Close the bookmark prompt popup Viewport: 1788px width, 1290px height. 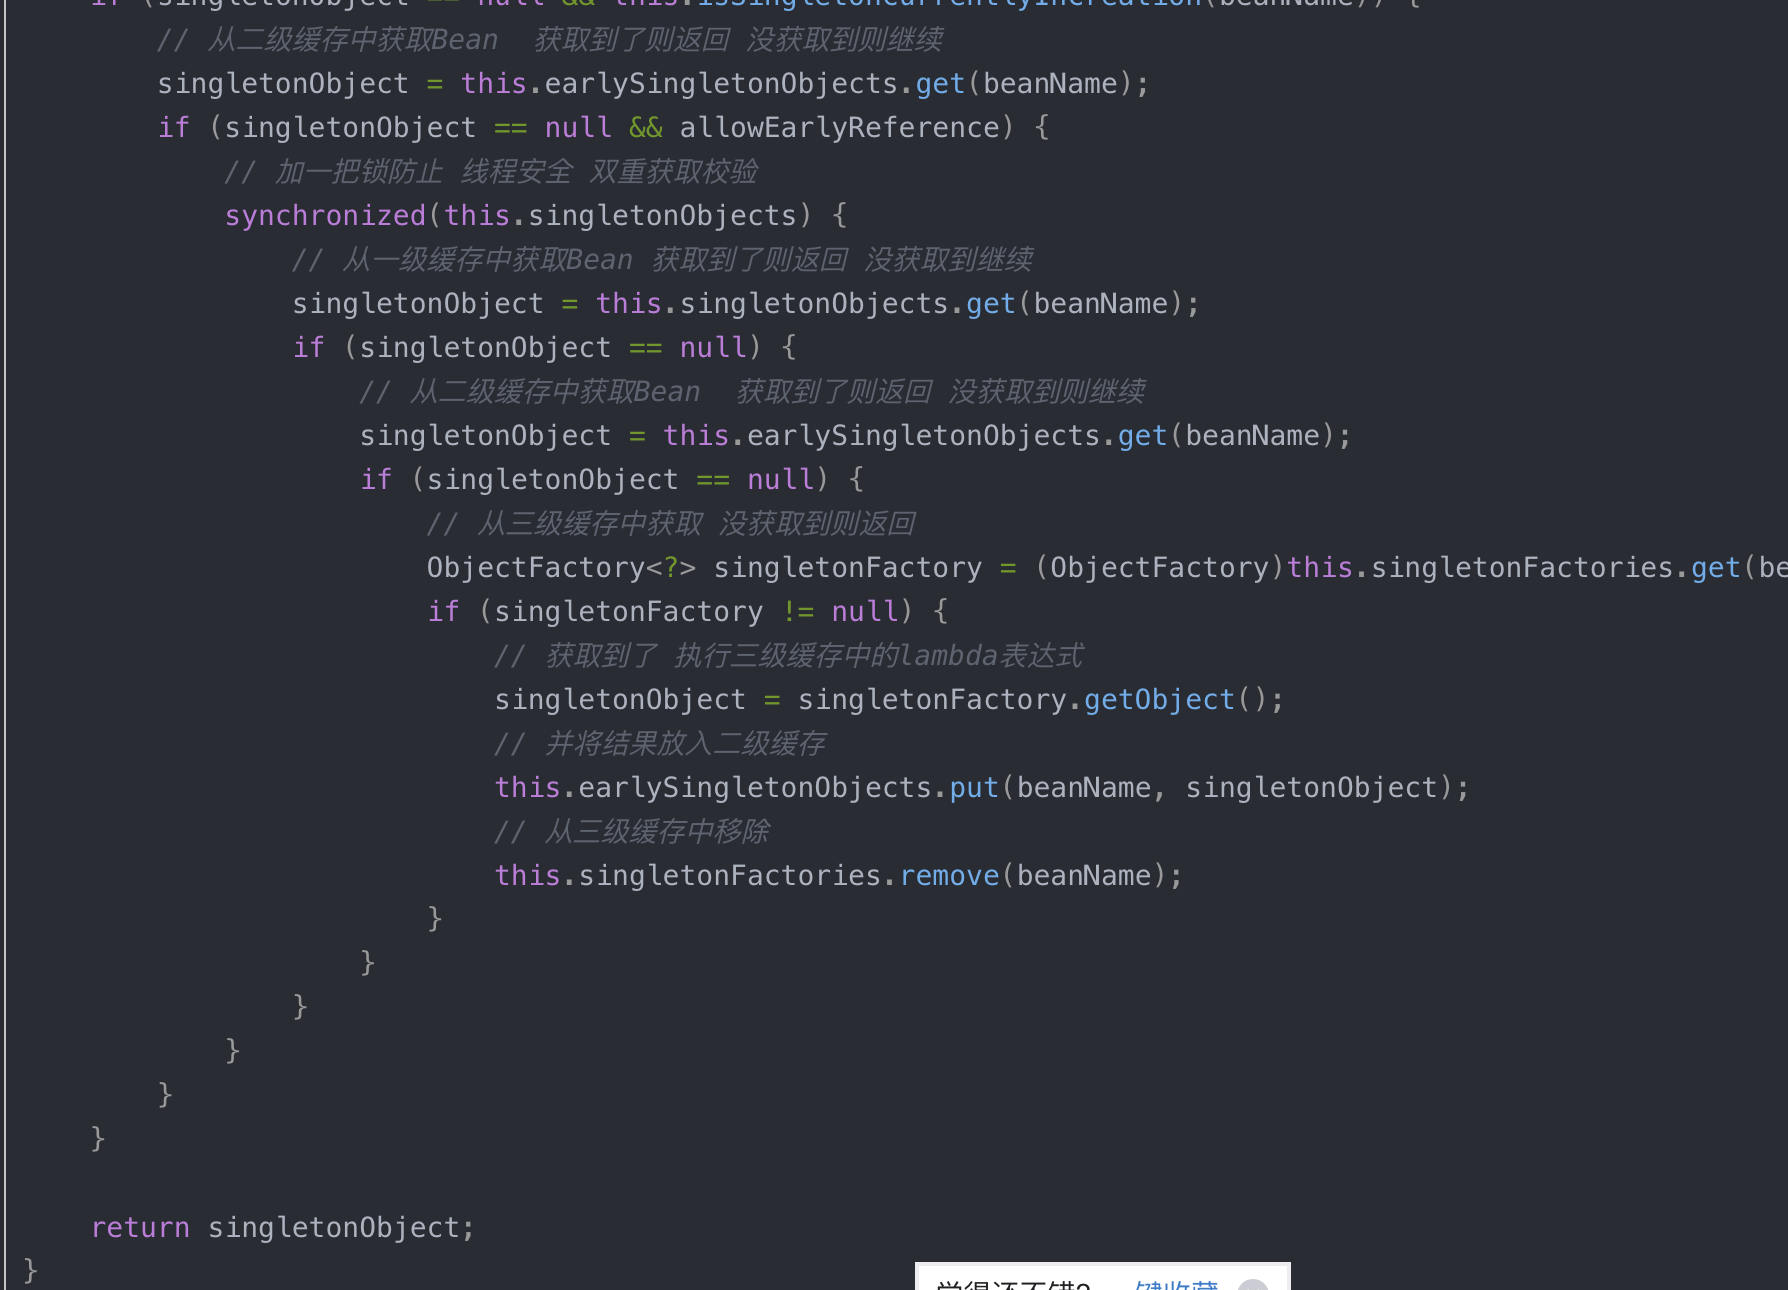(x=1252, y=1285)
